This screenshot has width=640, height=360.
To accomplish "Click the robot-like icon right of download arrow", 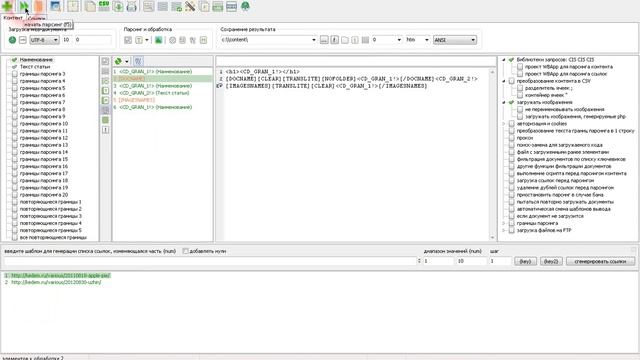I will coord(131,6).
